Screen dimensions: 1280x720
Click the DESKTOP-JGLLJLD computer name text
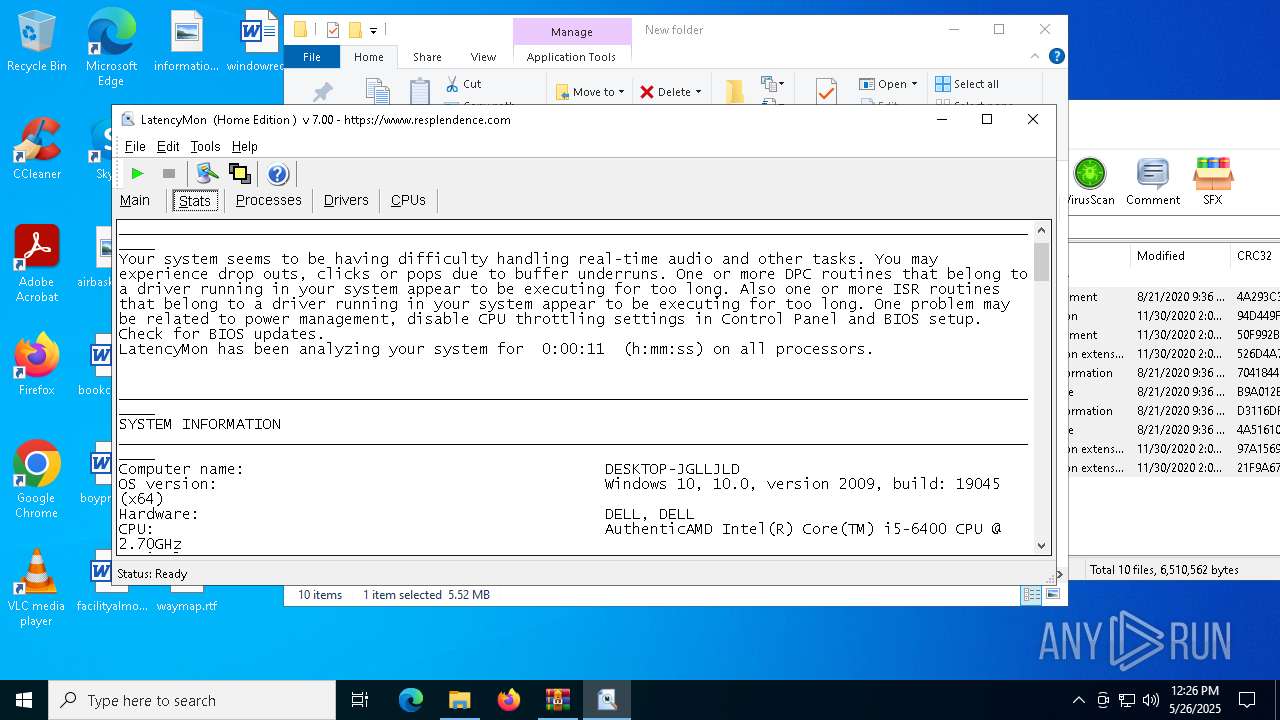[x=672, y=469]
